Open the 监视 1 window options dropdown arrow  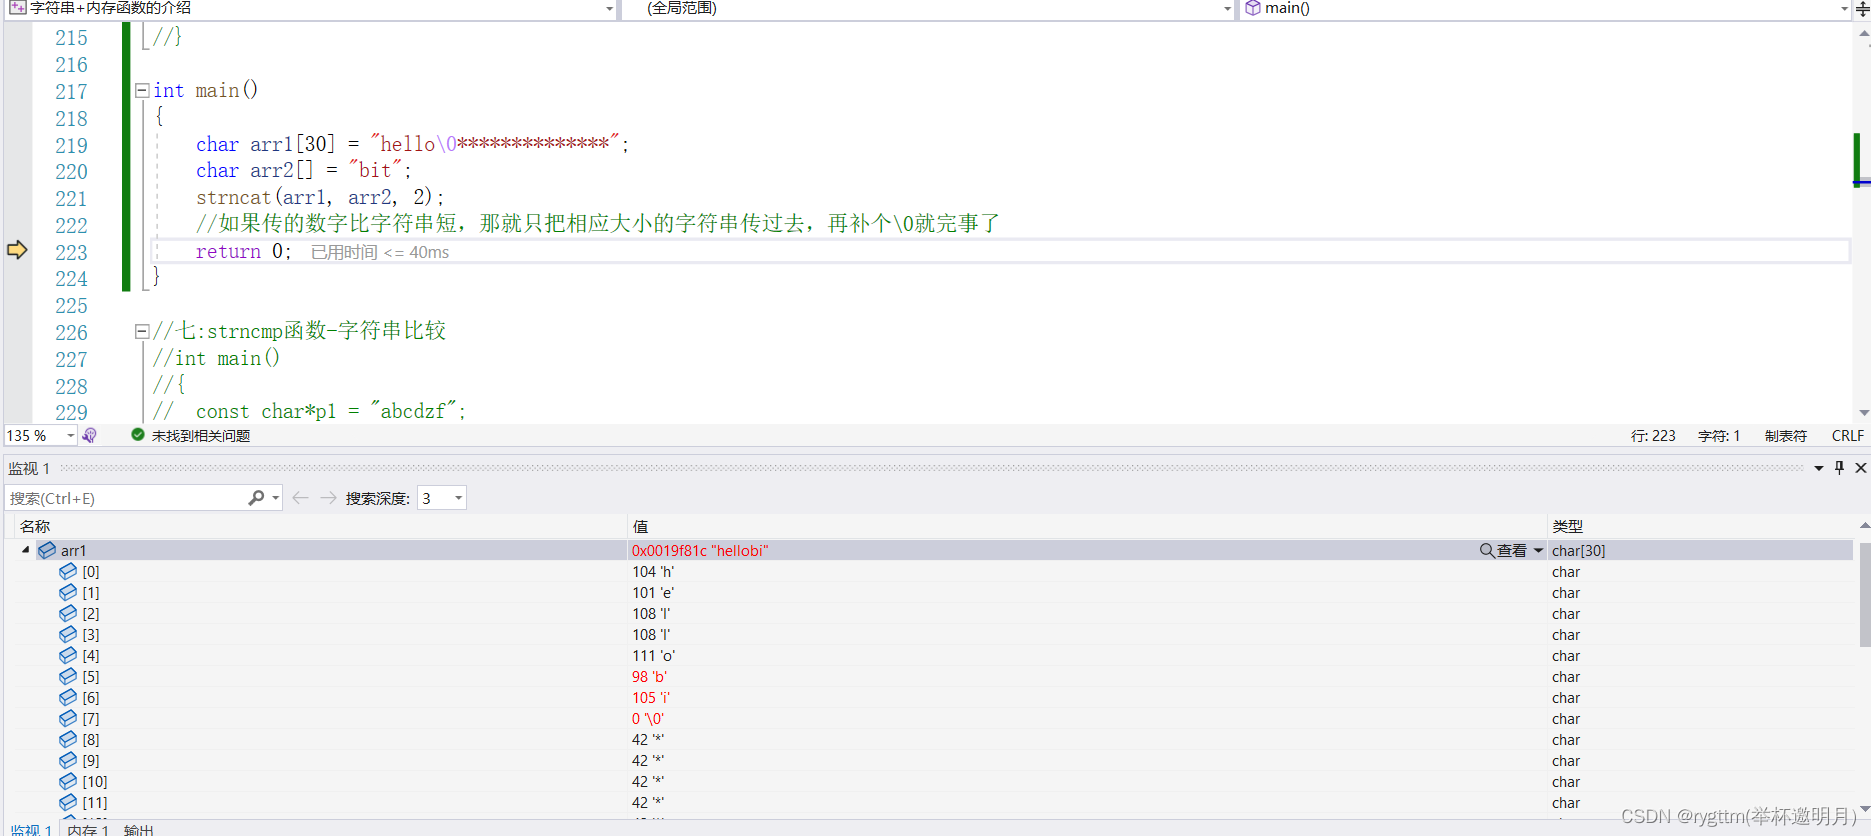pos(1819,468)
